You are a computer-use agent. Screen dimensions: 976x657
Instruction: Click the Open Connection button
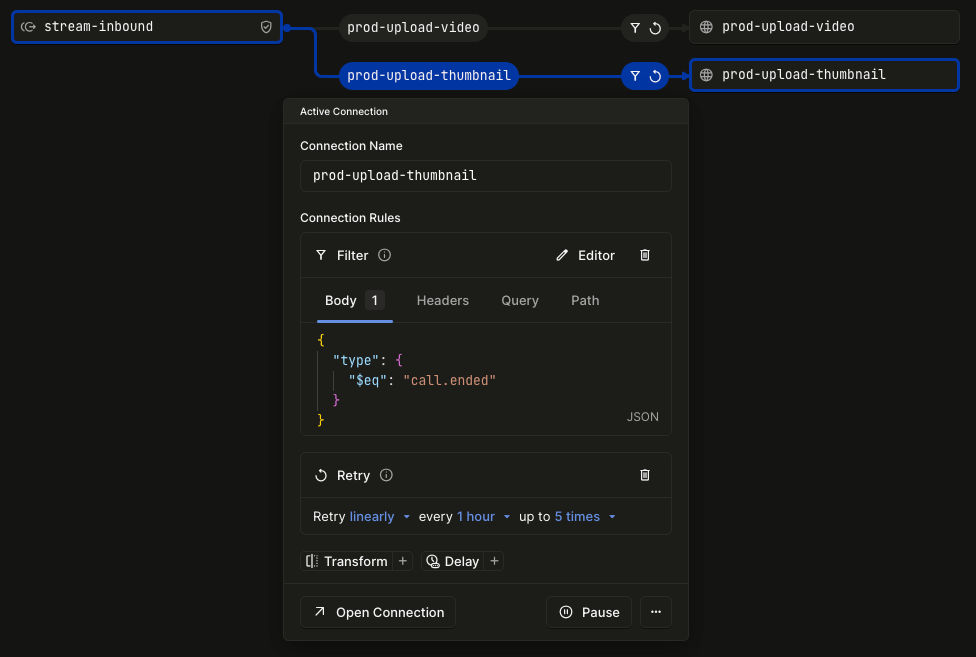(x=378, y=612)
